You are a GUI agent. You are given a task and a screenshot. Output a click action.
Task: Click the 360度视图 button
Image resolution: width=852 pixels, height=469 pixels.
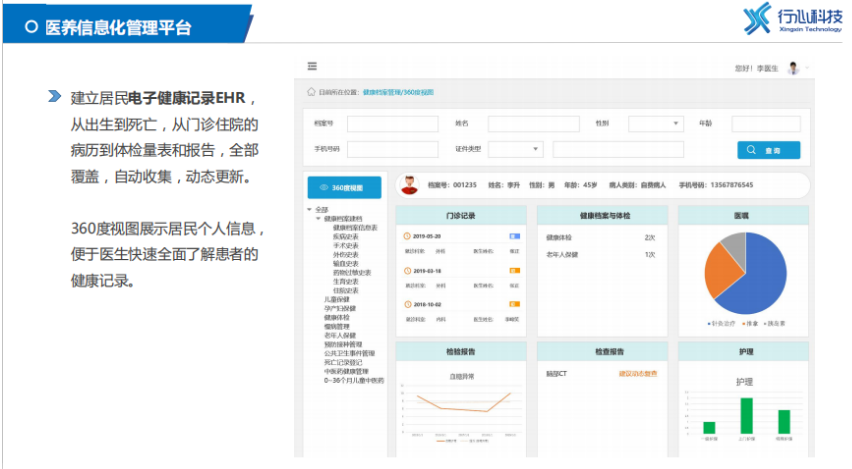(343, 187)
